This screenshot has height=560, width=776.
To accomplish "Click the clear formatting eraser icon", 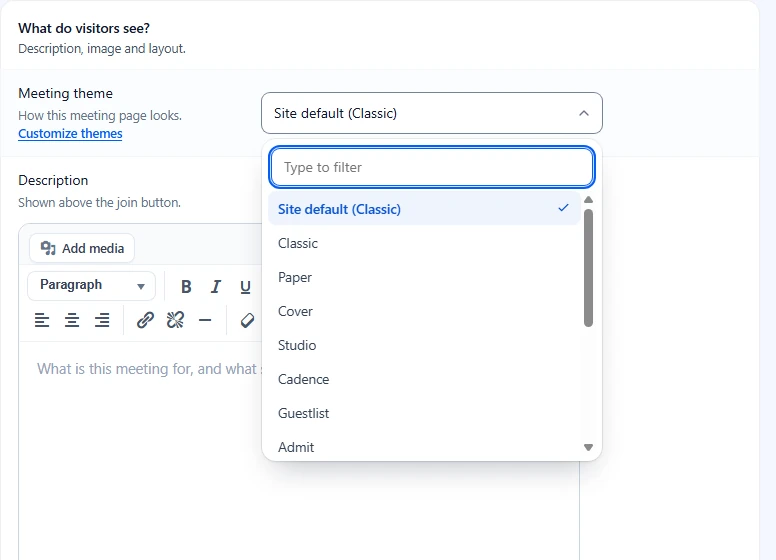I will coord(247,320).
